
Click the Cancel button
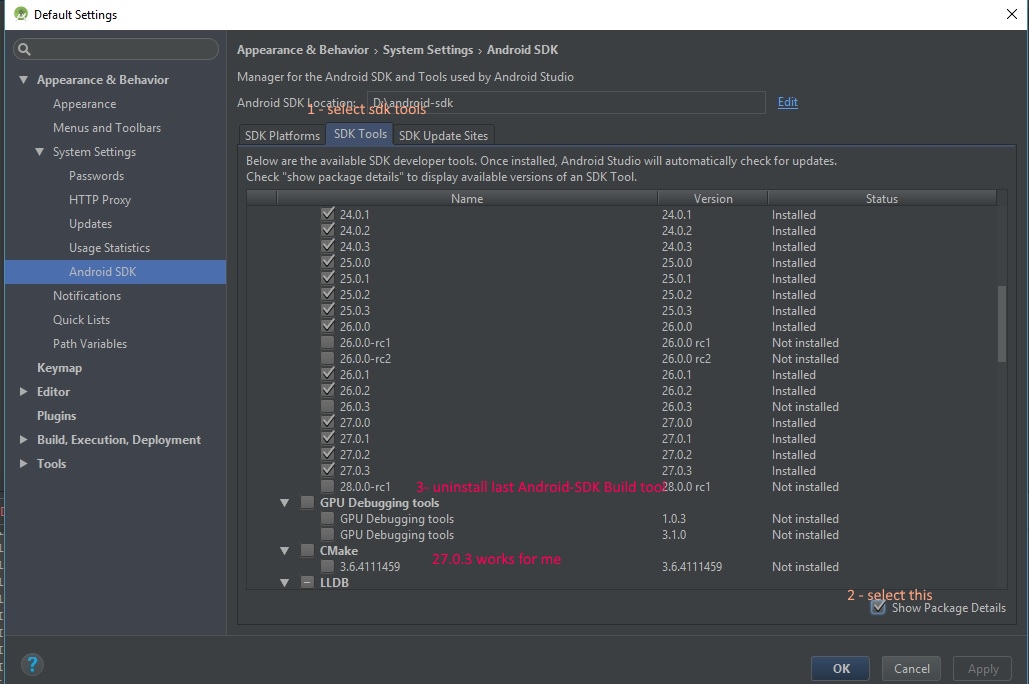coord(911,668)
